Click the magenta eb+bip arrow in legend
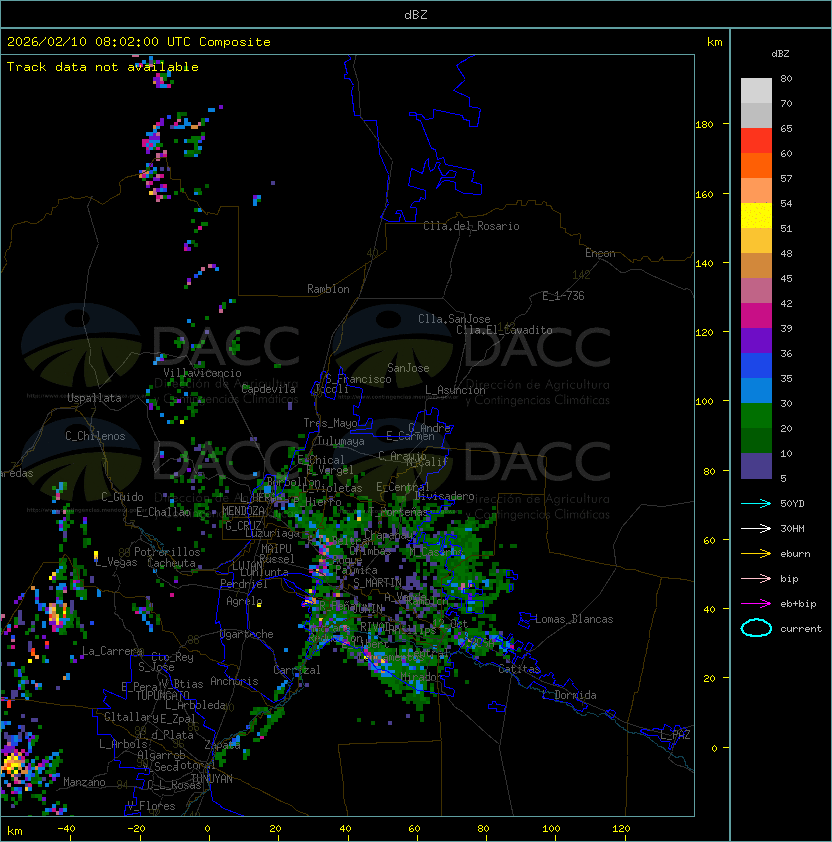The height and width of the screenshot is (842, 832). point(756,604)
